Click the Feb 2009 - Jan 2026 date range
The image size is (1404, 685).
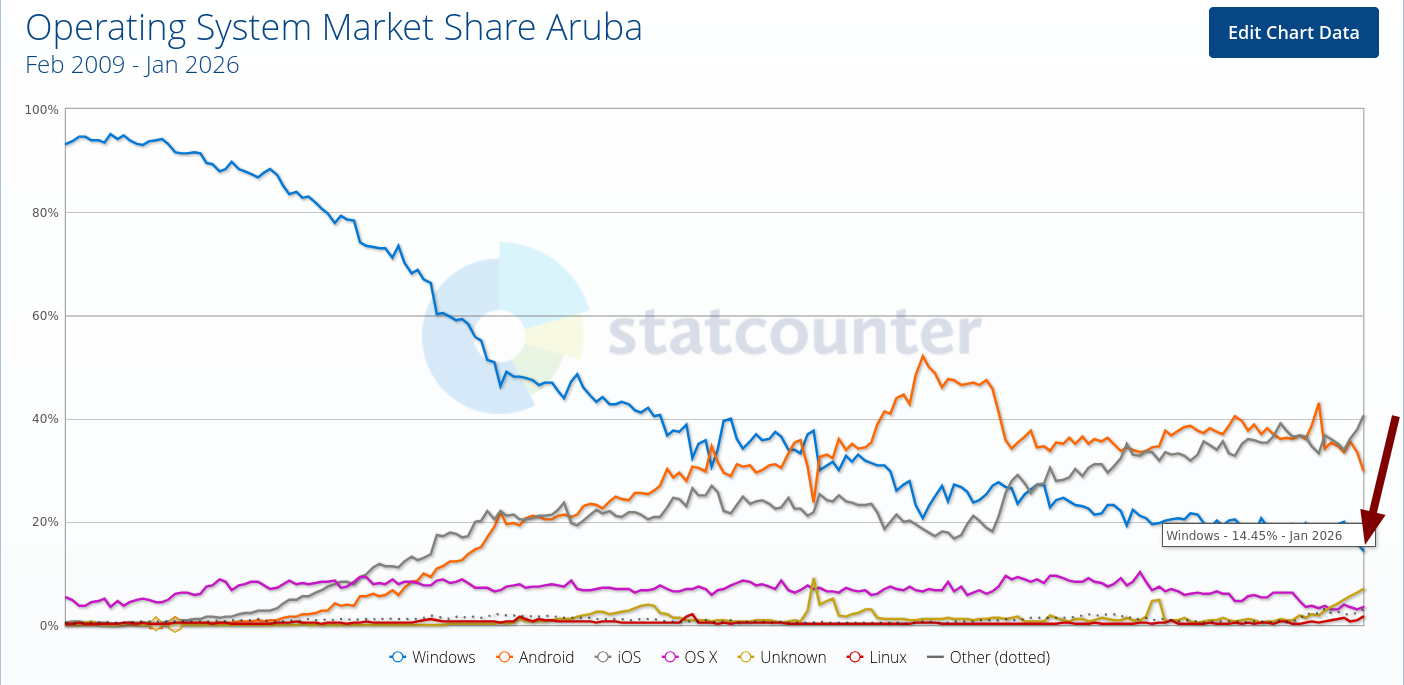pos(132,65)
